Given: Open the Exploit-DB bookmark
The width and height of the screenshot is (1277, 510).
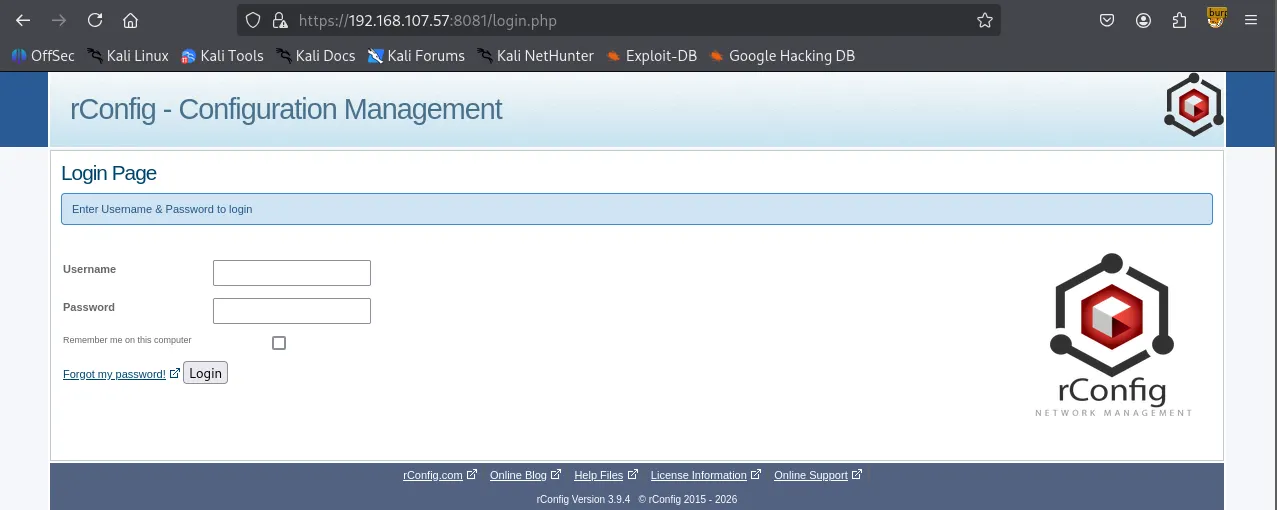Looking at the screenshot, I should (x=651, y=56).
